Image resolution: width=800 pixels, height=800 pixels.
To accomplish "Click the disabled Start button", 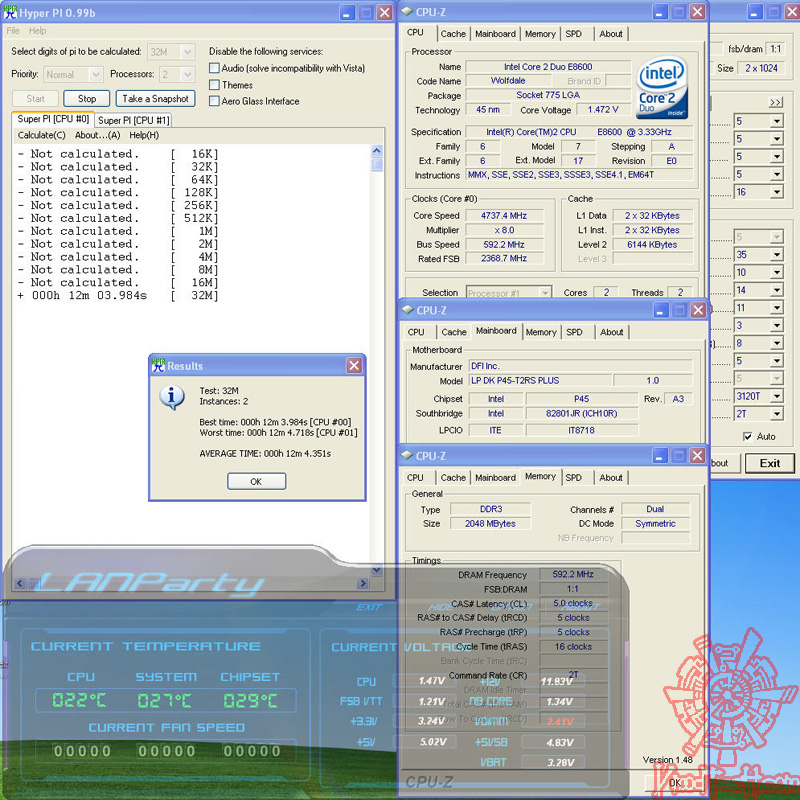I will 35,98.
